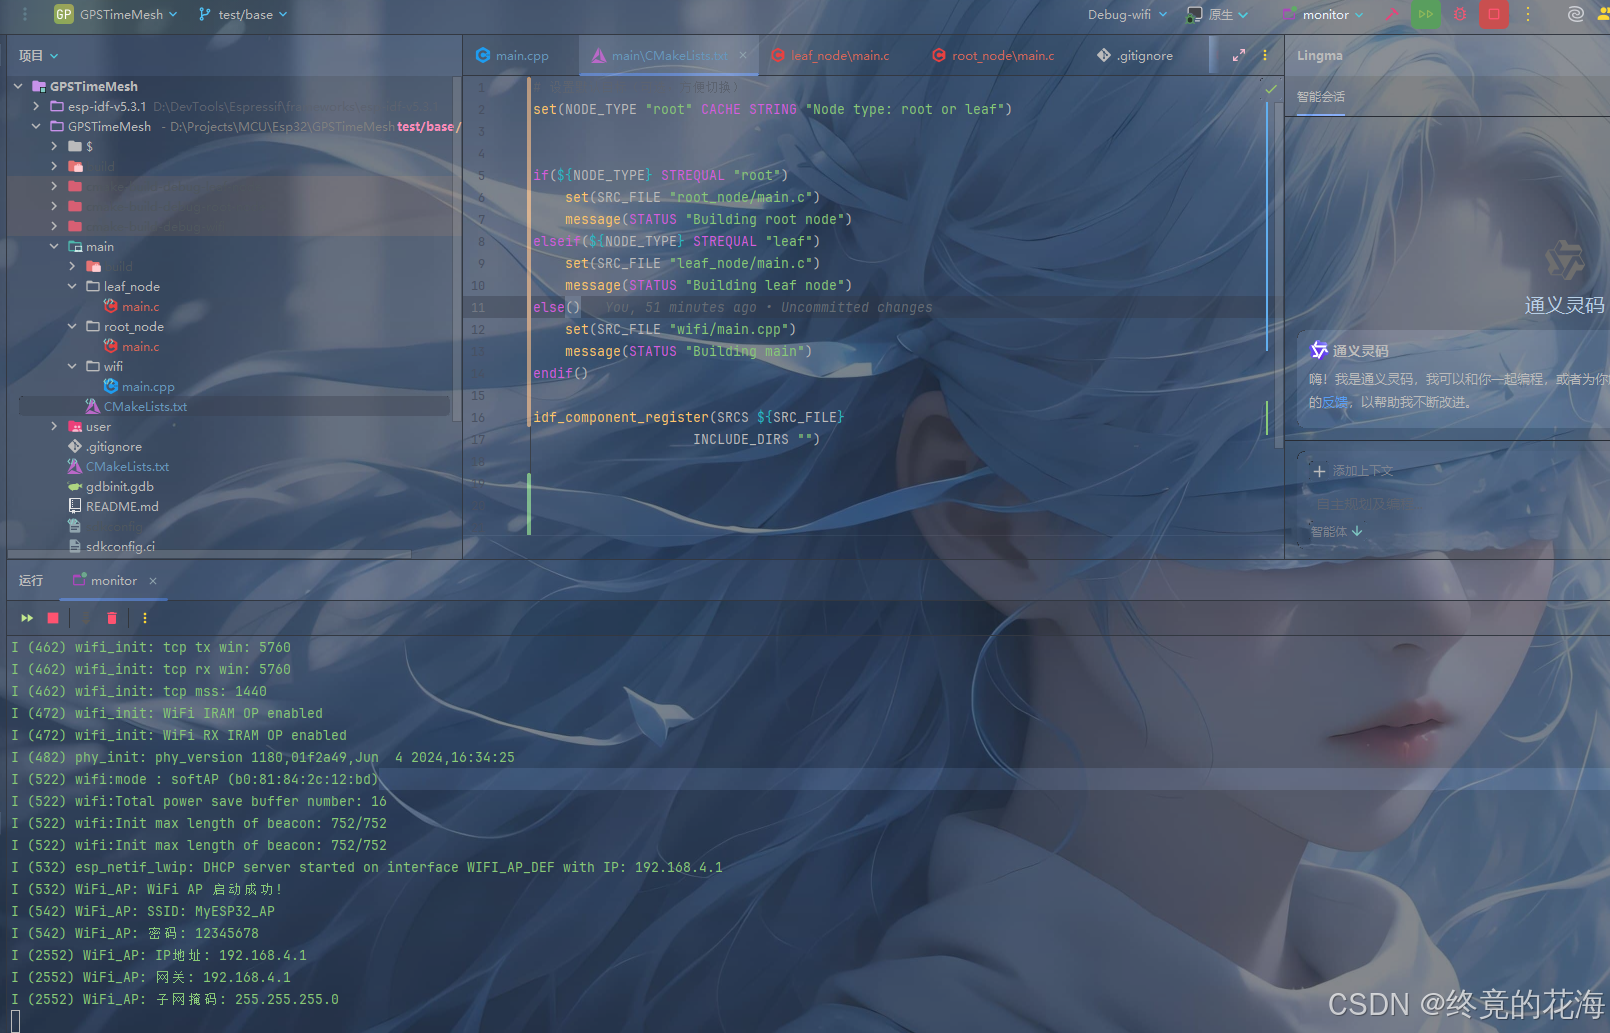Select the 智能会话 tab in Lingma
The image size is (1610, 1033).
1320,97
